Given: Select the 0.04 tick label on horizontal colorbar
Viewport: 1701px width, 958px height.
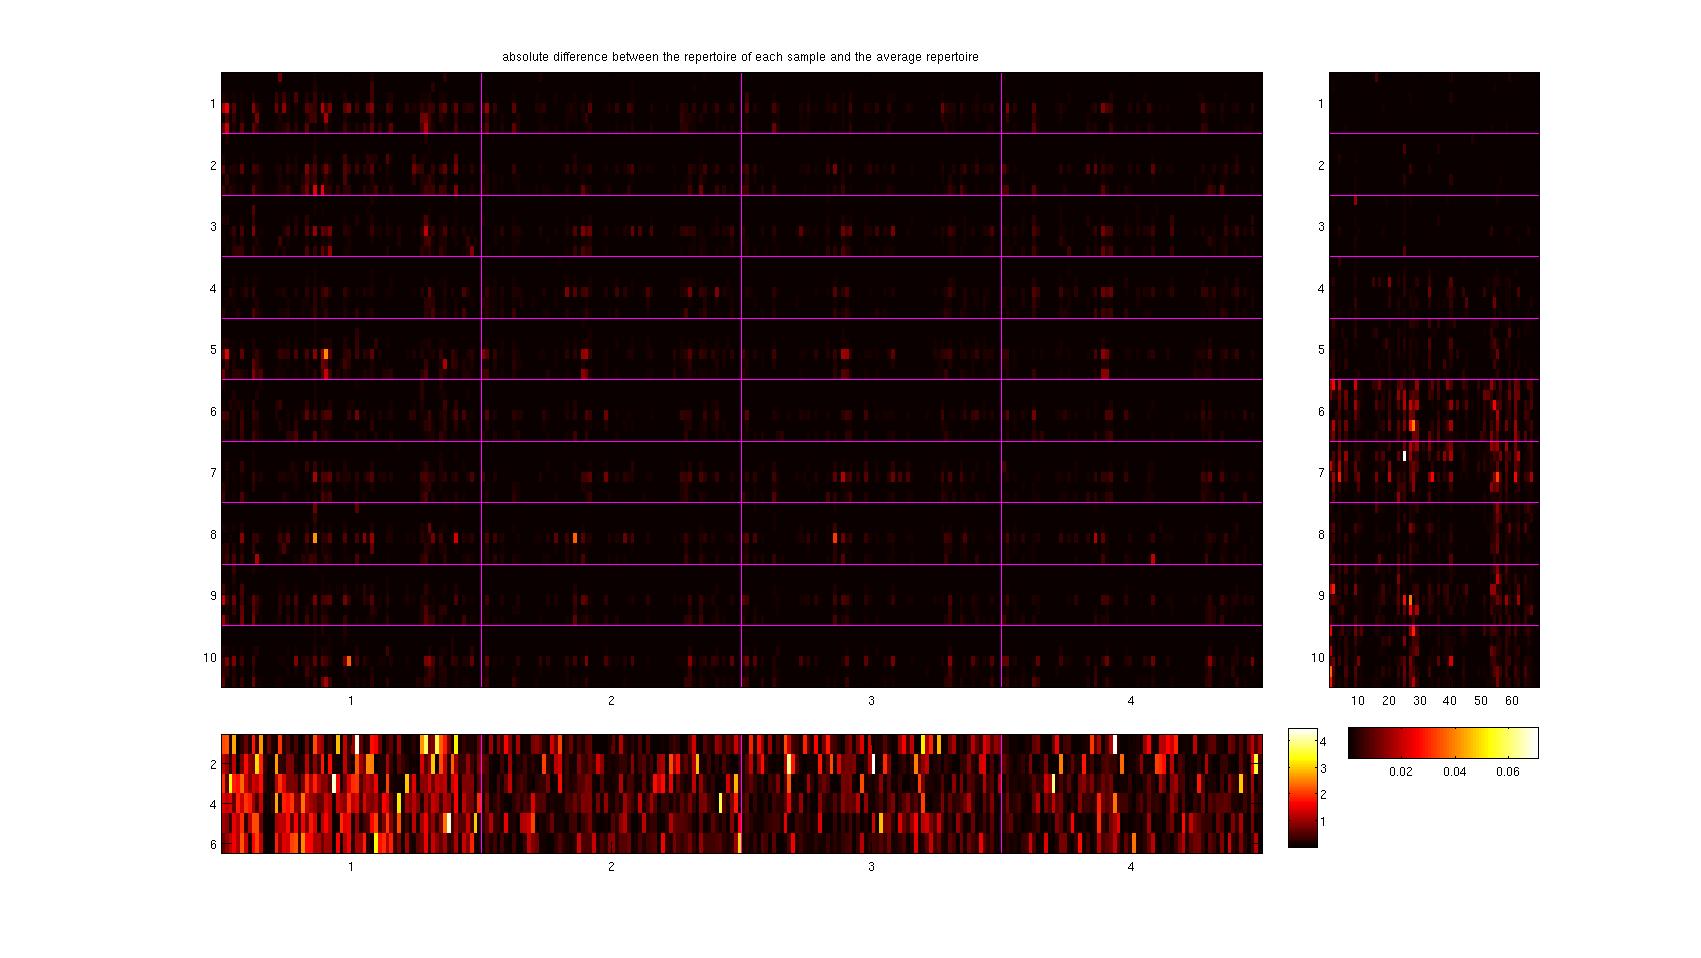Looking at the screenshot, I should [1454, 772].
